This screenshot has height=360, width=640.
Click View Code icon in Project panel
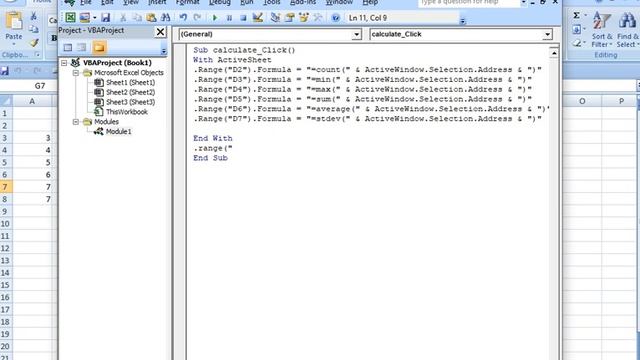click(68, 48)
